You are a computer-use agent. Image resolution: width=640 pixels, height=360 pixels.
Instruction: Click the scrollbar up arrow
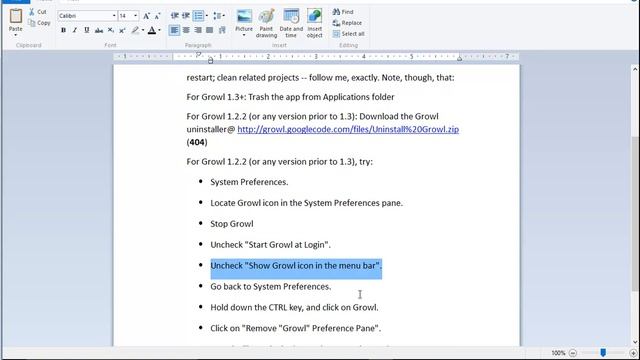point(635,69)
